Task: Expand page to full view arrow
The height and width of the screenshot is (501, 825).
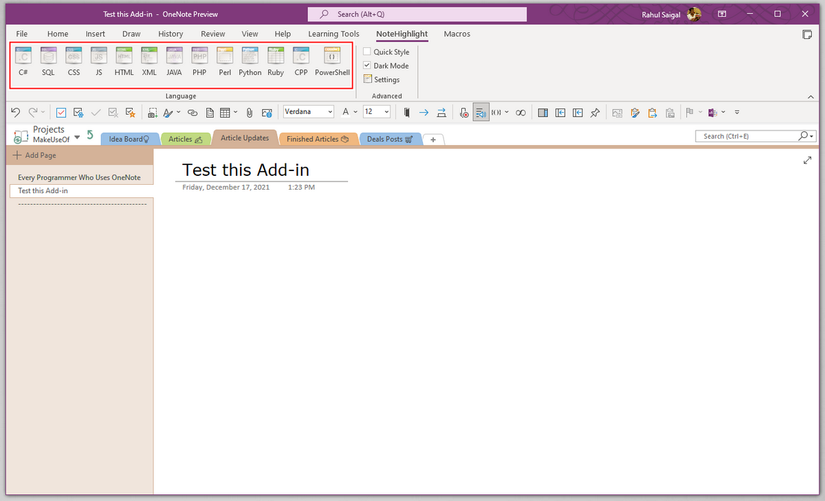Action: tap(808, 160)
